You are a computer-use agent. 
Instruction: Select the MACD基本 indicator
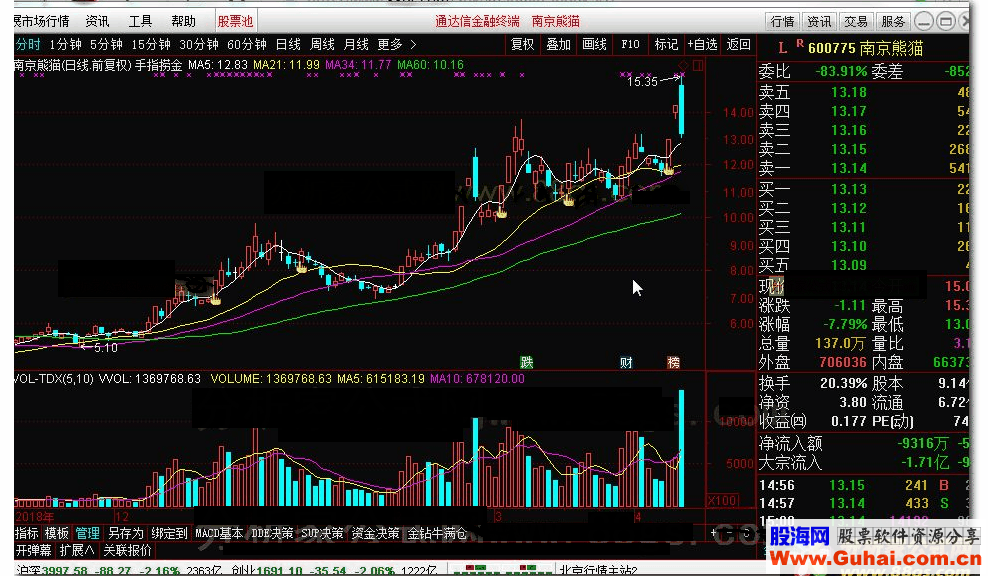(x=219, y=533)
